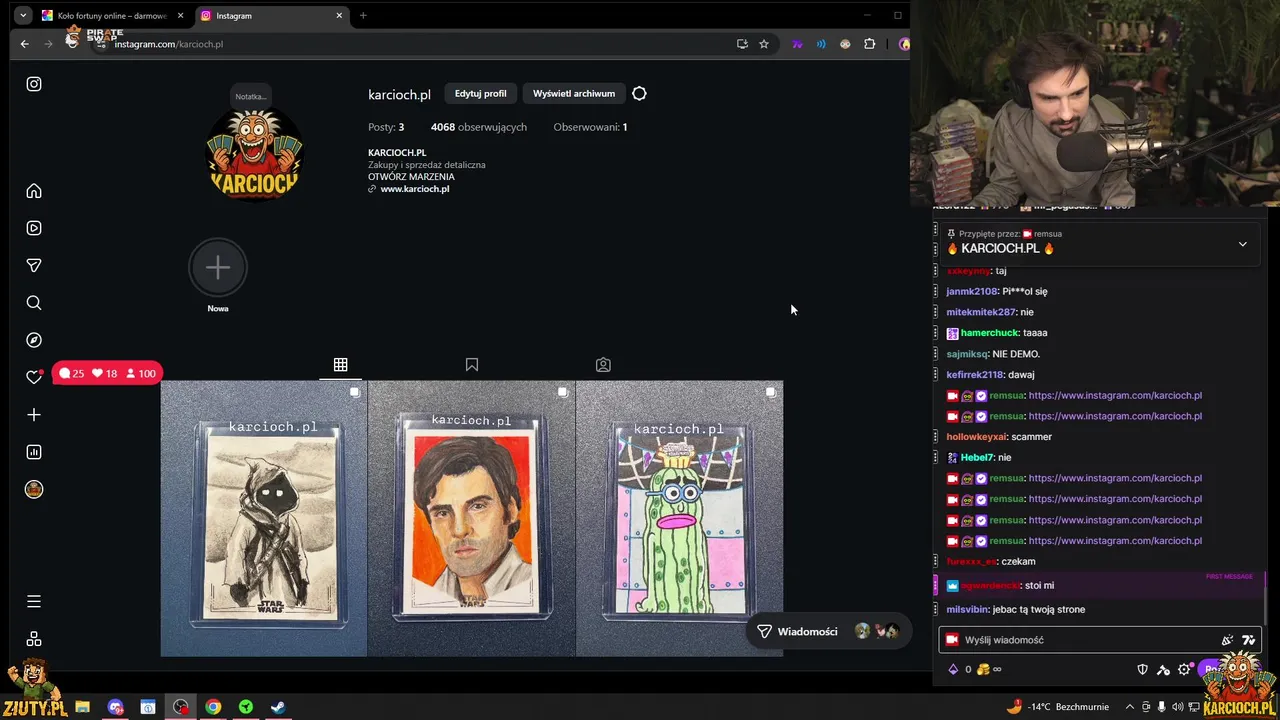Open the tab search dropdown arrow

pyautogui.click(x=23, y=16)
